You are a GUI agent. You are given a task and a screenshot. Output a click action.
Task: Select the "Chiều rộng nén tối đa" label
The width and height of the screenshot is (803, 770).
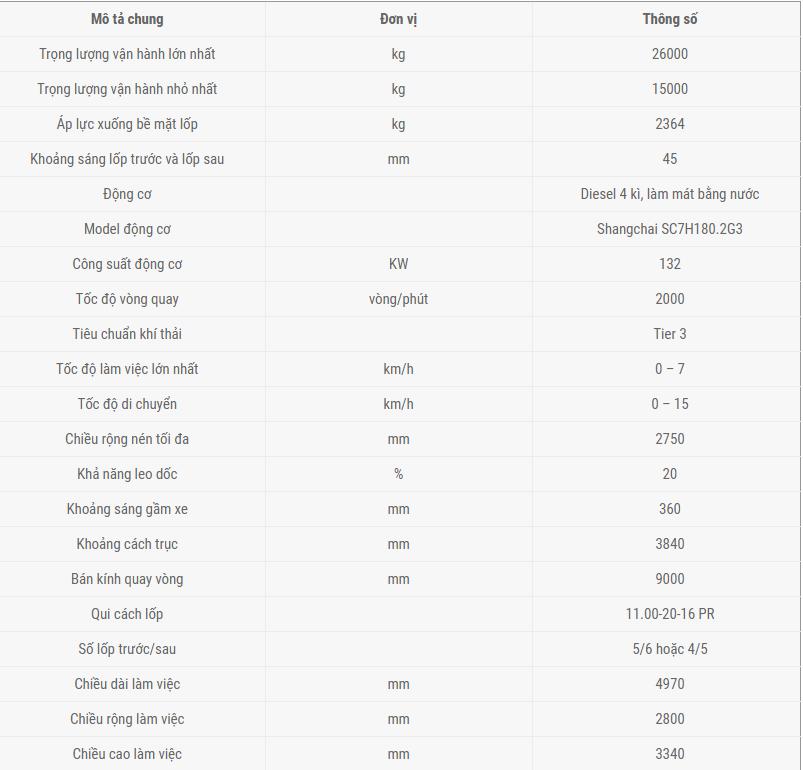[127, 439]
